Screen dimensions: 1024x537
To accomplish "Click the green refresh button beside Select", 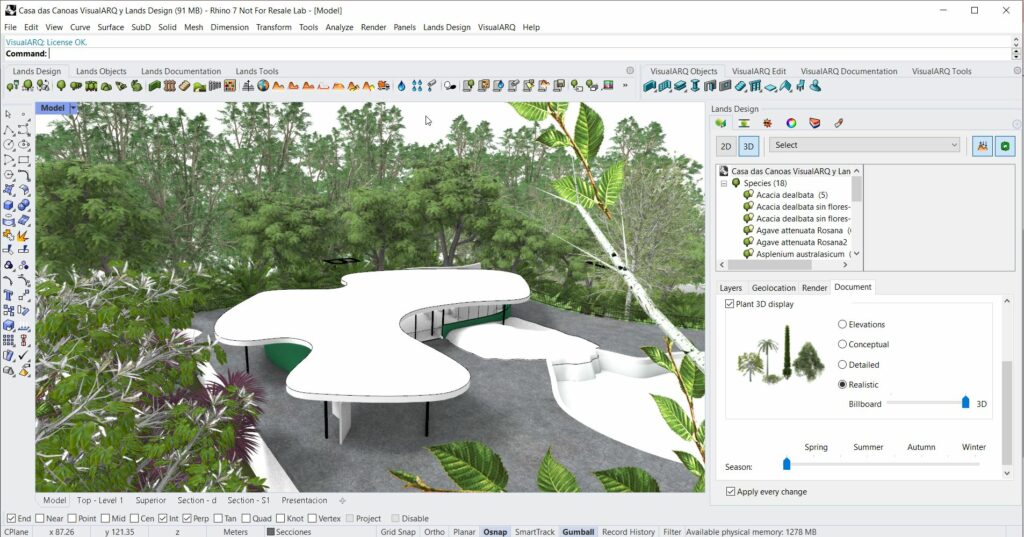I will (x=1005, y=146).
